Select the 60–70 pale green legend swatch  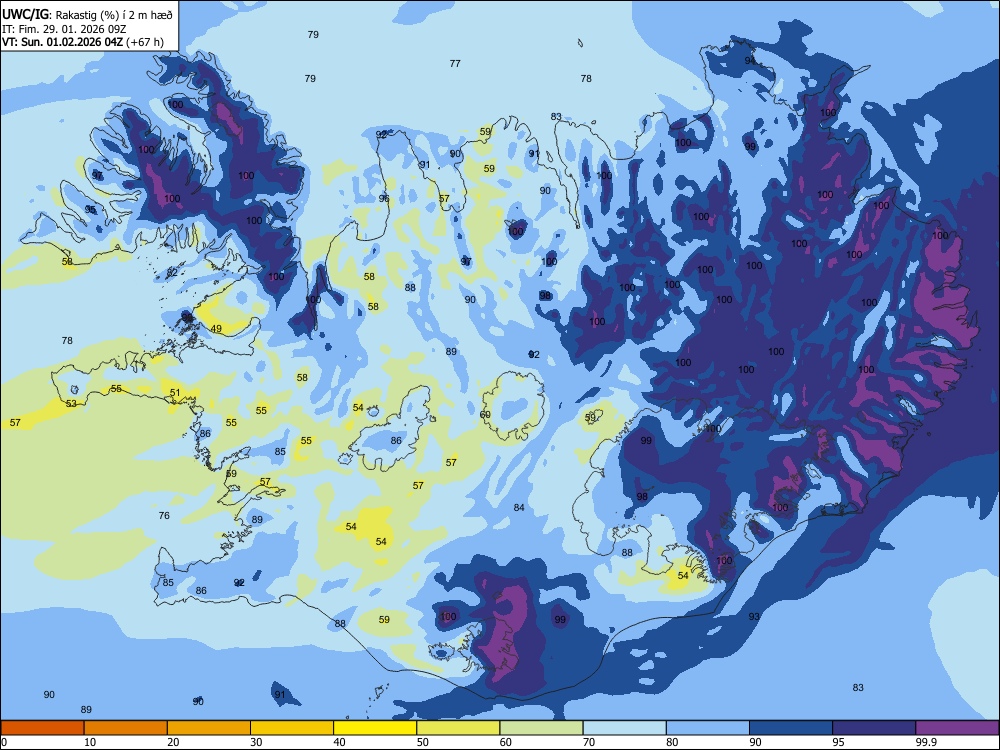[x=541, y=728]
